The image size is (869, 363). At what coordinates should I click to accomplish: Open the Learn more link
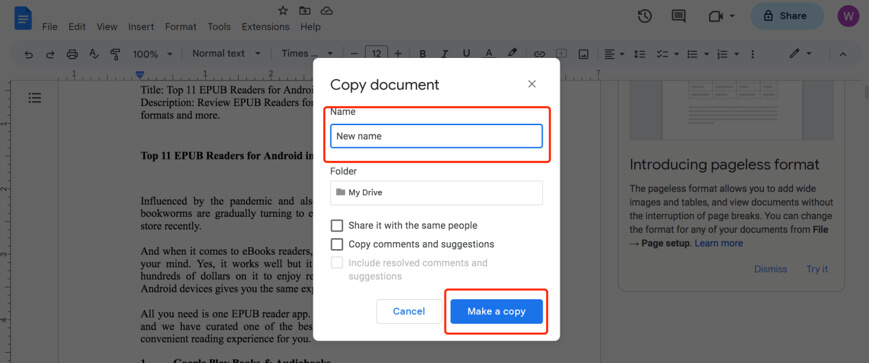coord(718,243)
